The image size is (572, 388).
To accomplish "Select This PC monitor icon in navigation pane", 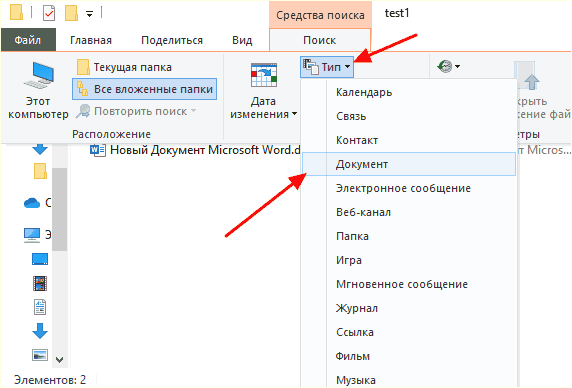I will (x=32, y=235).
